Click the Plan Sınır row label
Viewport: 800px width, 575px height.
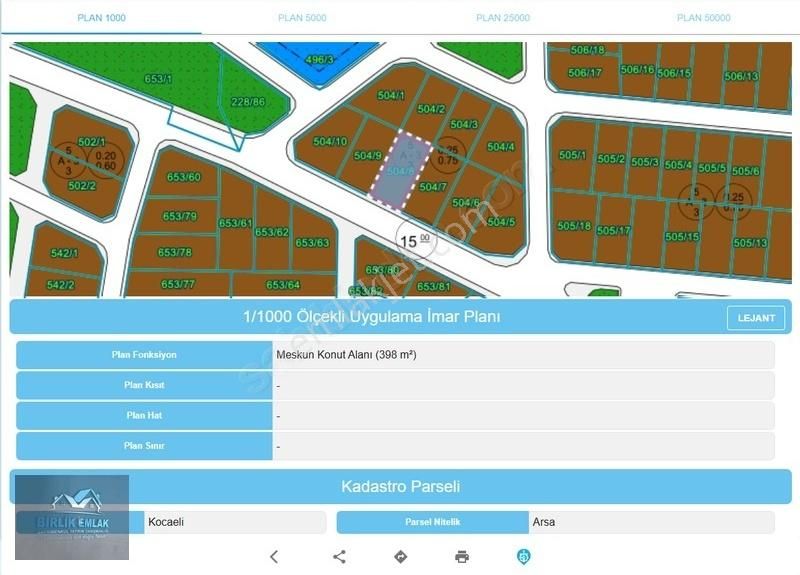point(144,446)
